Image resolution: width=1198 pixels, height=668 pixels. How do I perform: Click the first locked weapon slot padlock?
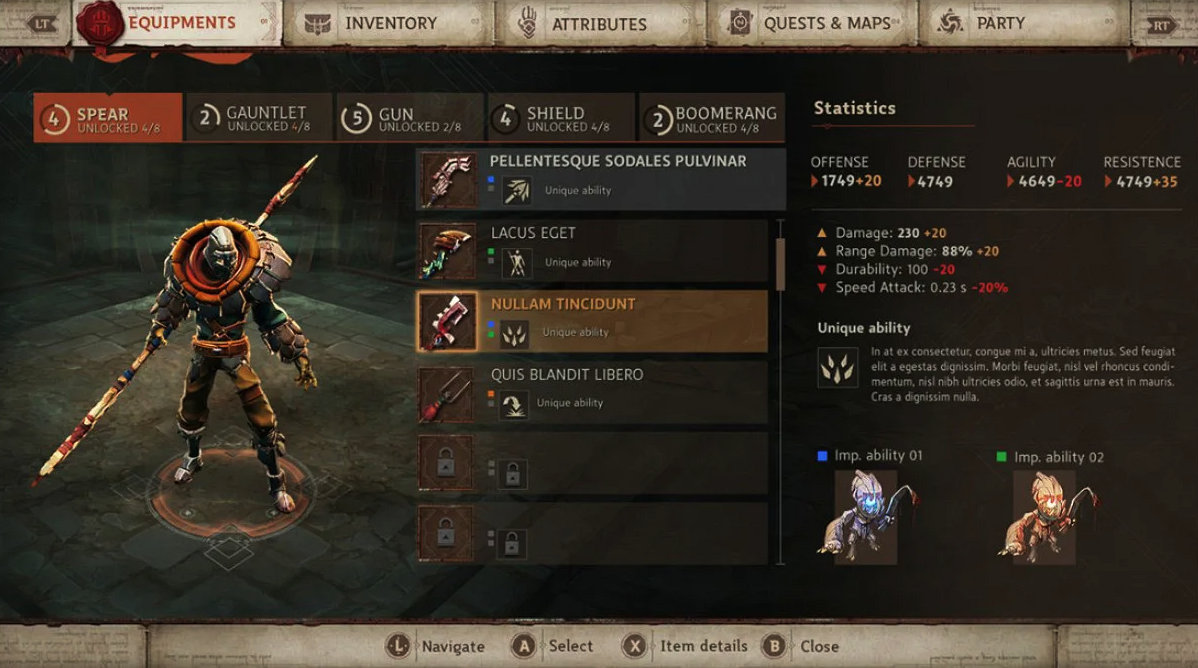point(447,464)
